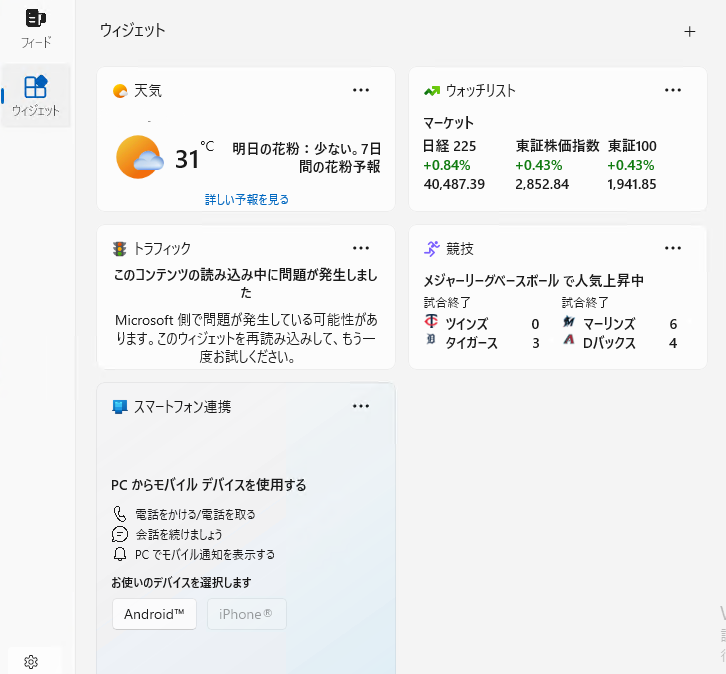Viewport: 726px width, 674px height.
Task: Open more options for 天気 widget
Action: tap(361, 90)
